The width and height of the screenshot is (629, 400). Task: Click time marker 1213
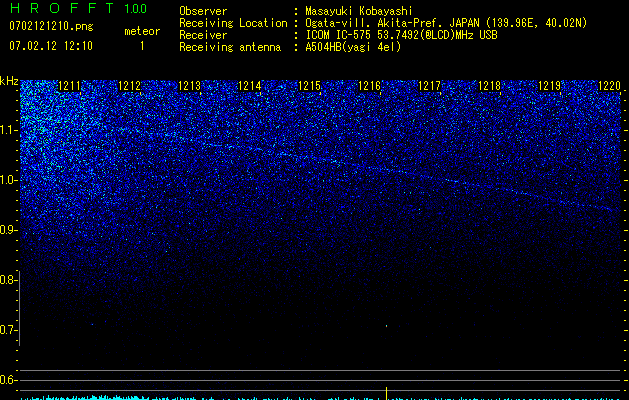tap(189, 86)
